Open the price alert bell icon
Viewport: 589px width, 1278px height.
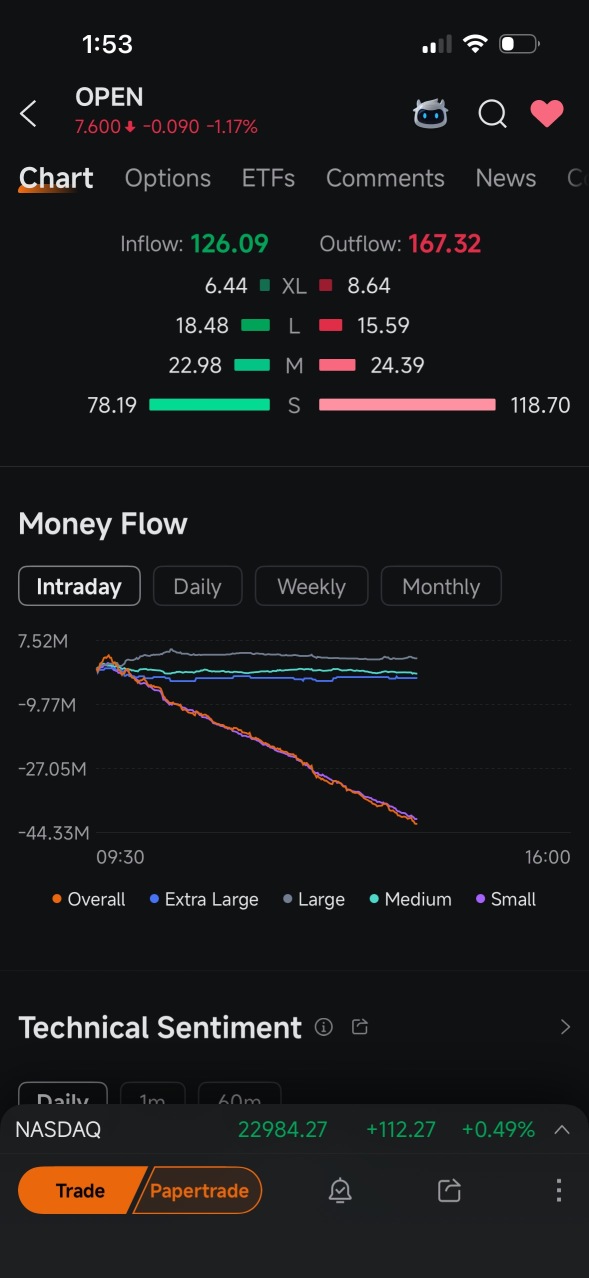point(340,1190)
